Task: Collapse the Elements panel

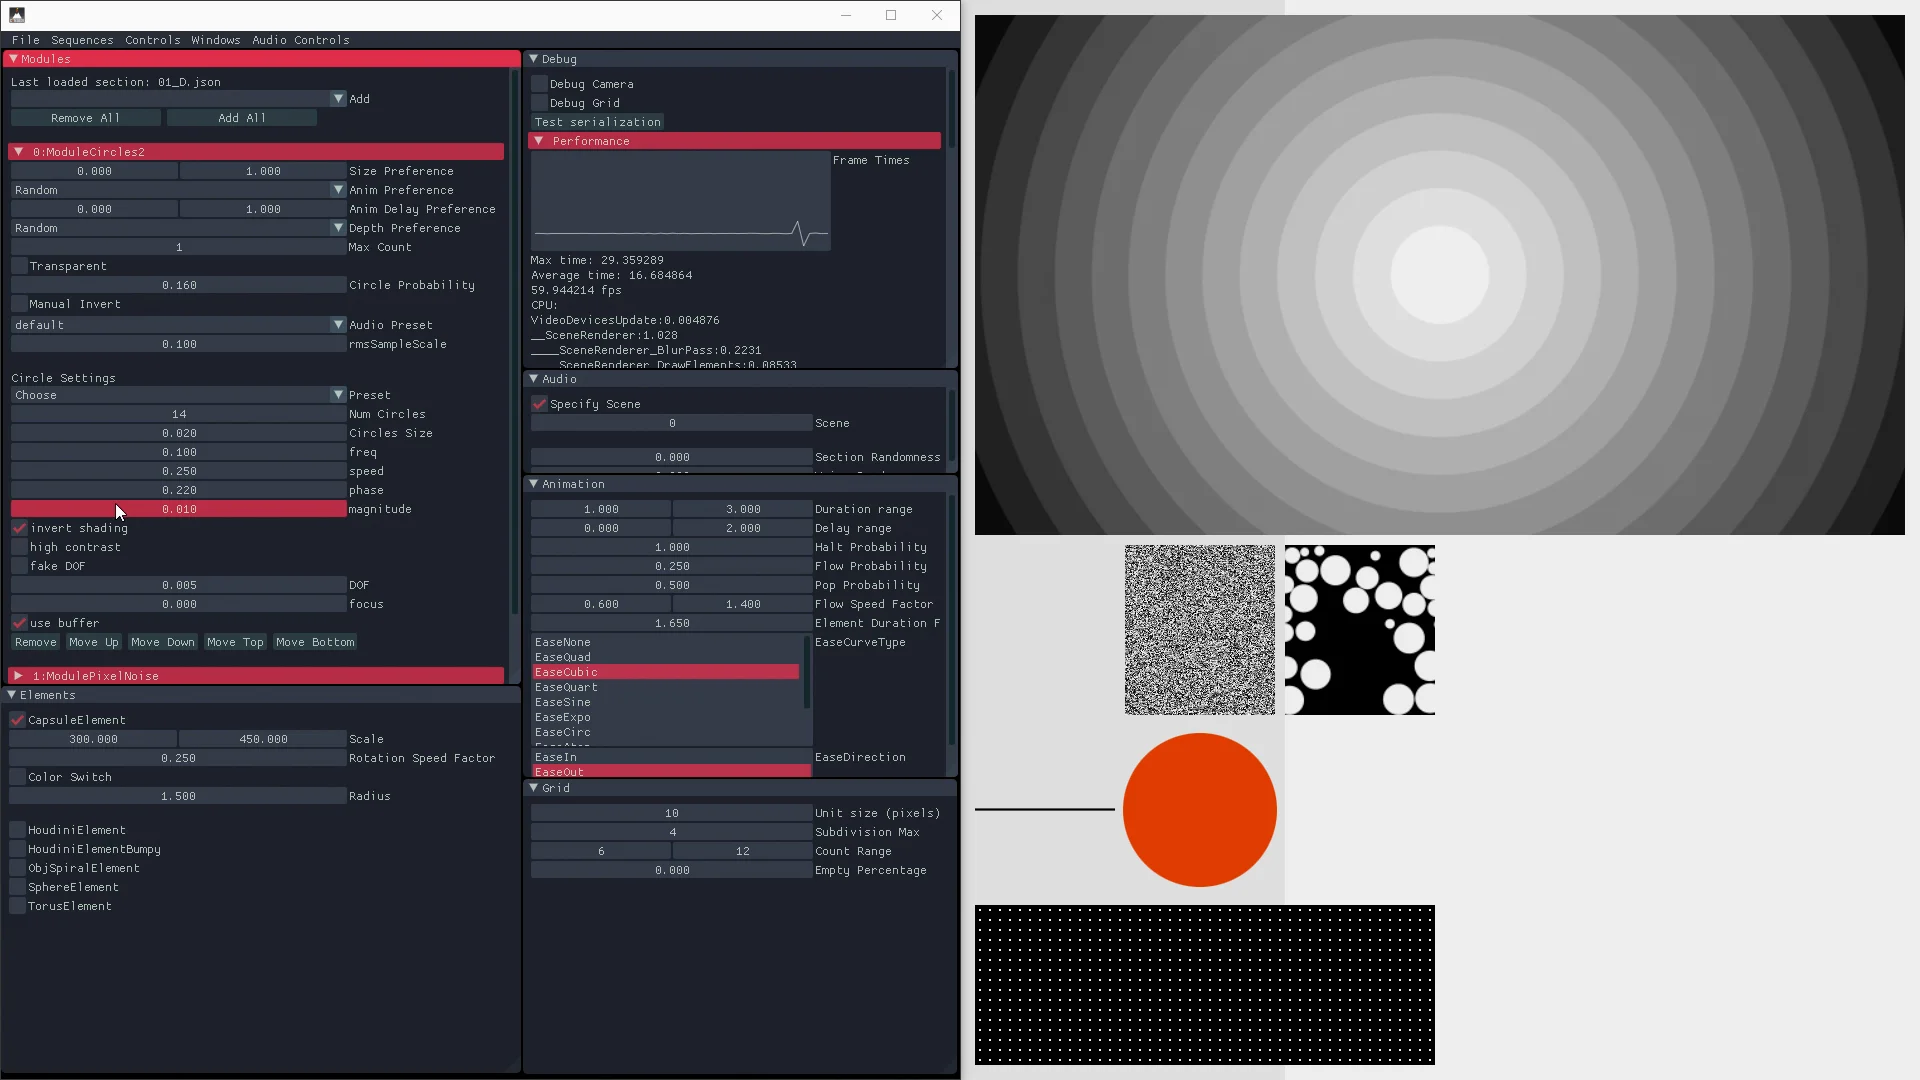Action: (11, 695)
